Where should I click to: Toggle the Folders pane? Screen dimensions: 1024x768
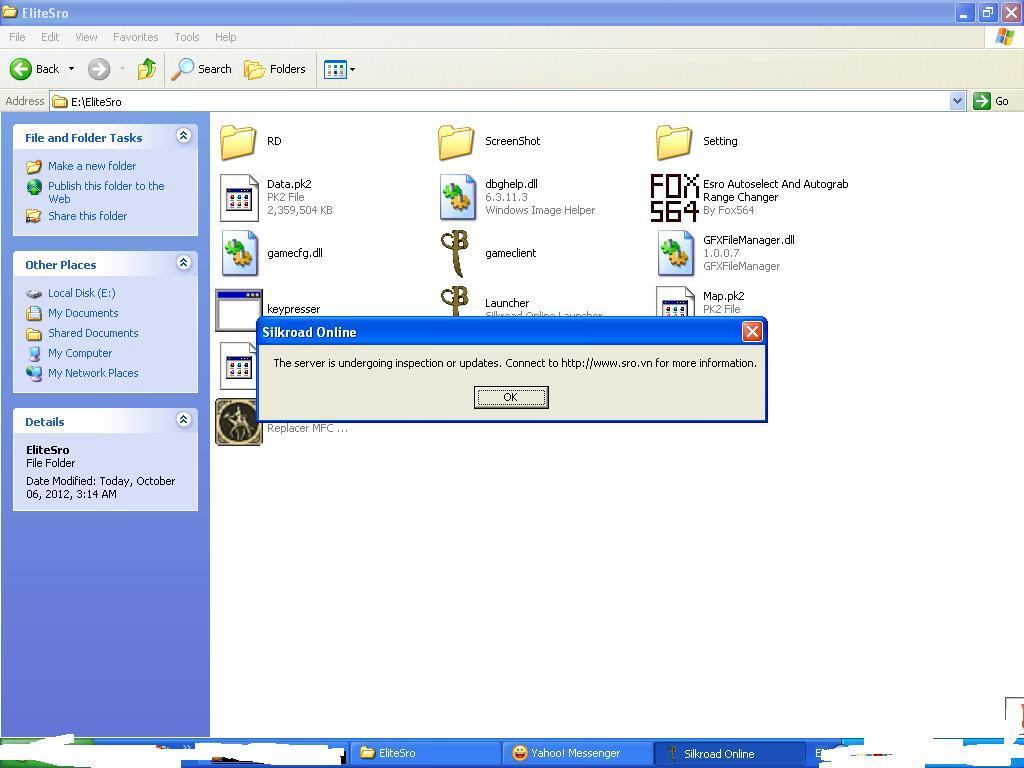coord(275,69)
